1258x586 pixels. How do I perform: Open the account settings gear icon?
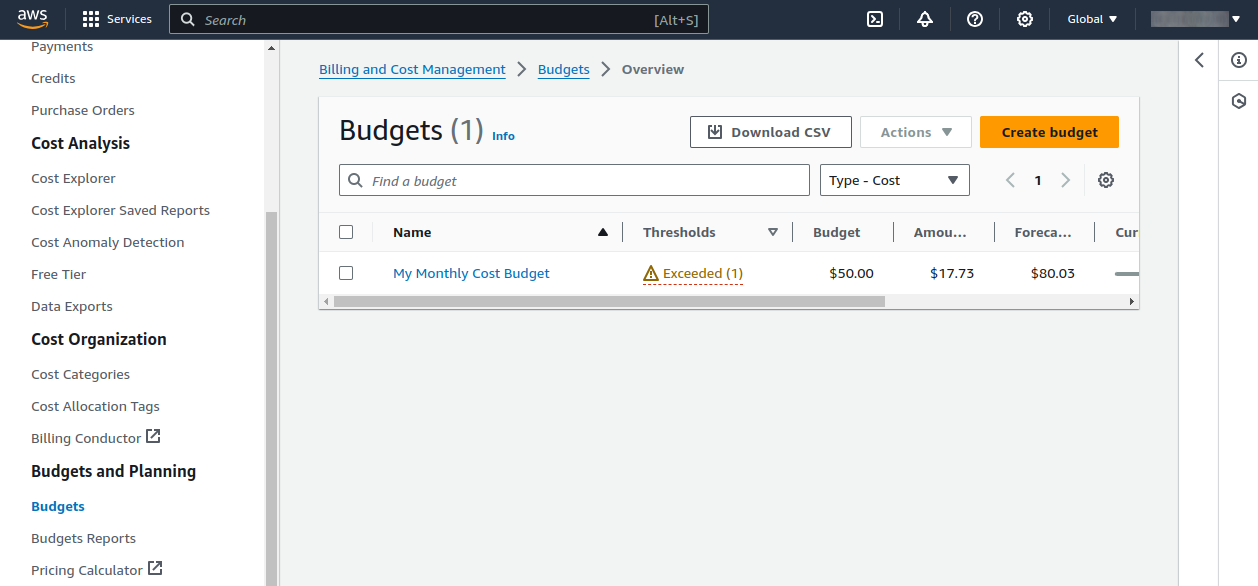coord(1025,19)
